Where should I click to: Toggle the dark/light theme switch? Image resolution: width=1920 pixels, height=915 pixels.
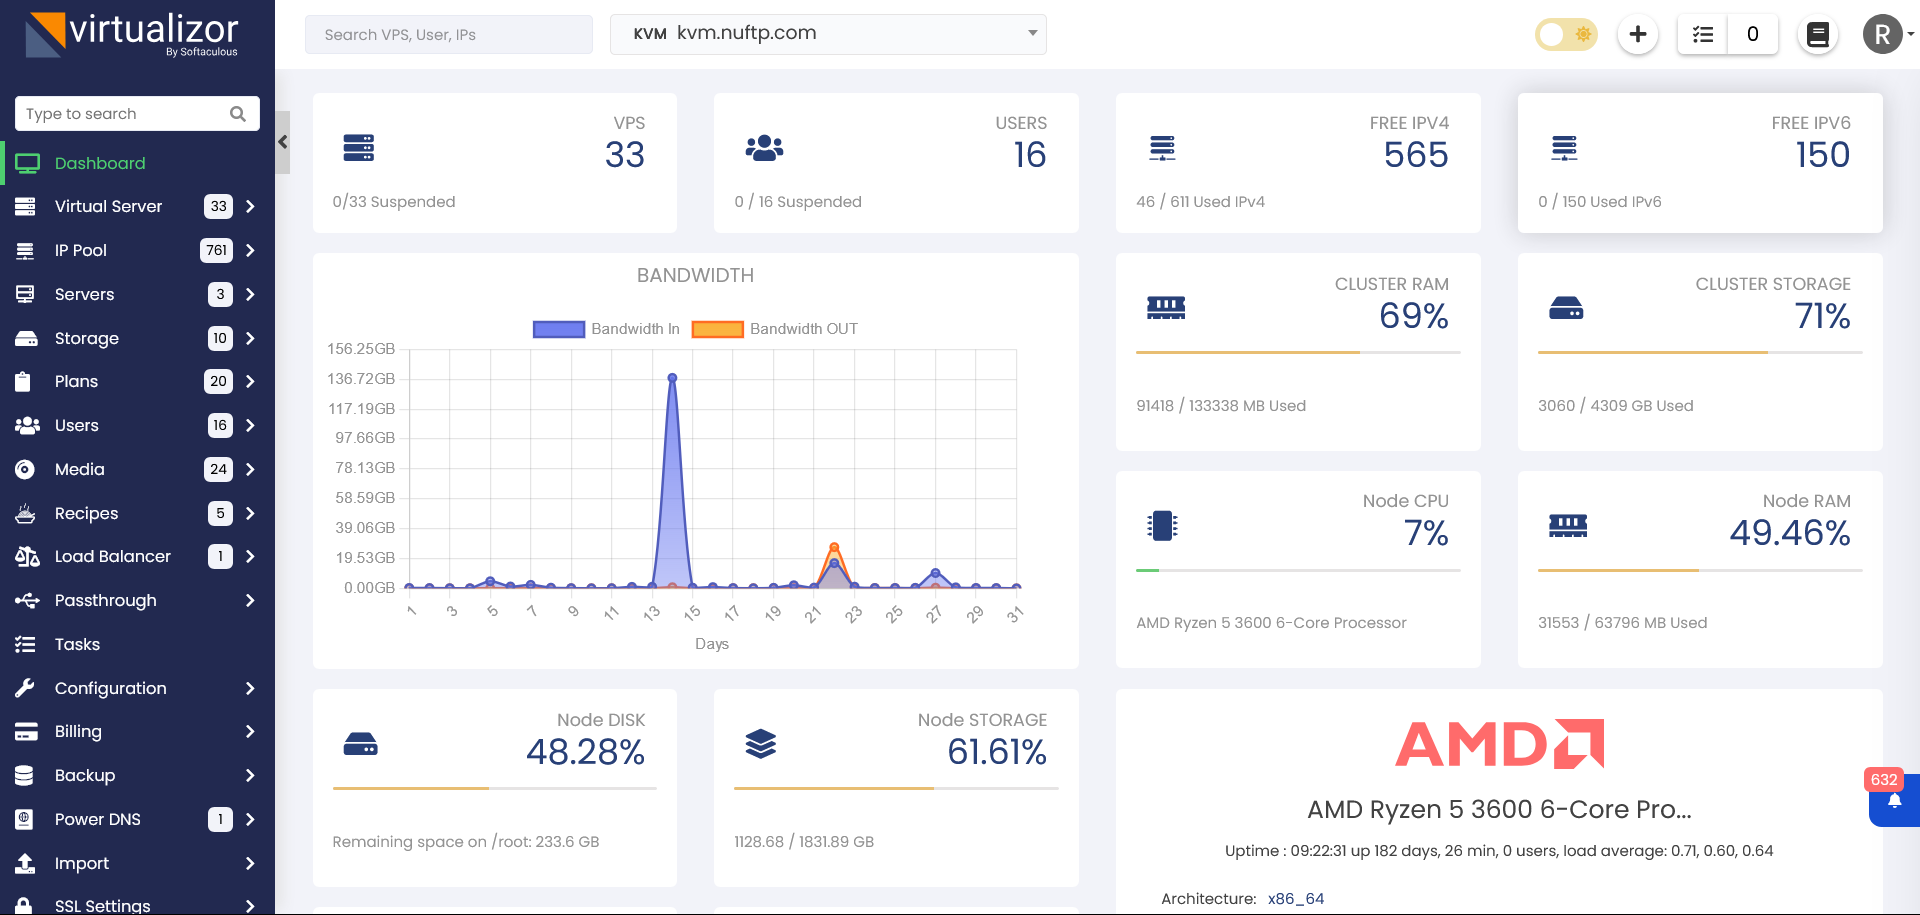tap(1566, 35)
